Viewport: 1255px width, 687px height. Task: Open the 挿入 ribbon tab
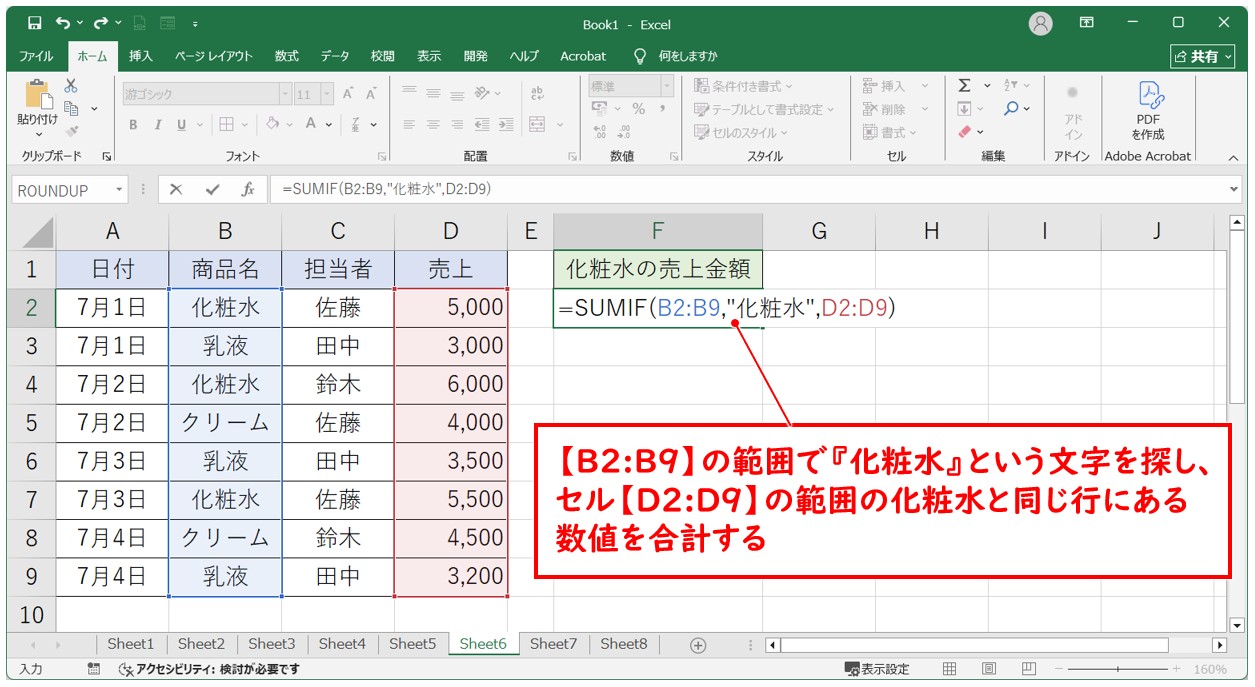(x=141, y=56)
